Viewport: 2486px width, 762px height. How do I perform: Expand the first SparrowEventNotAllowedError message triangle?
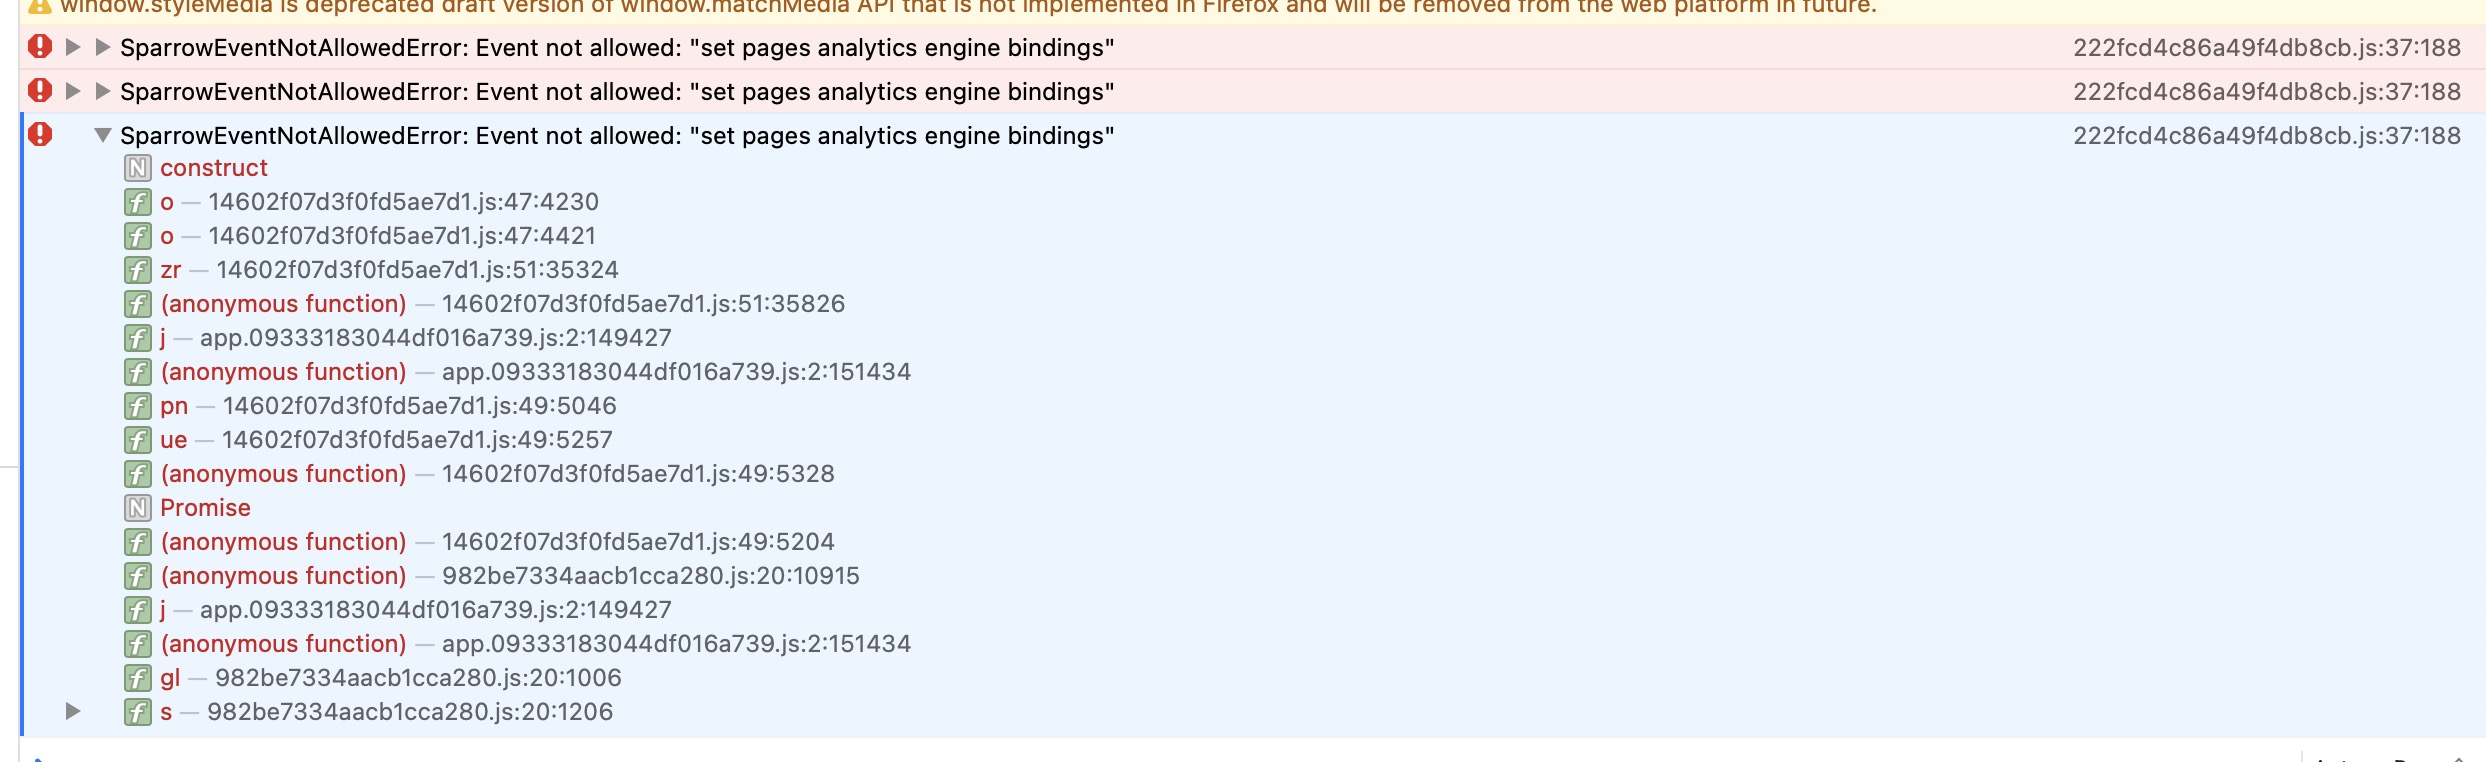tap(102, 47)
